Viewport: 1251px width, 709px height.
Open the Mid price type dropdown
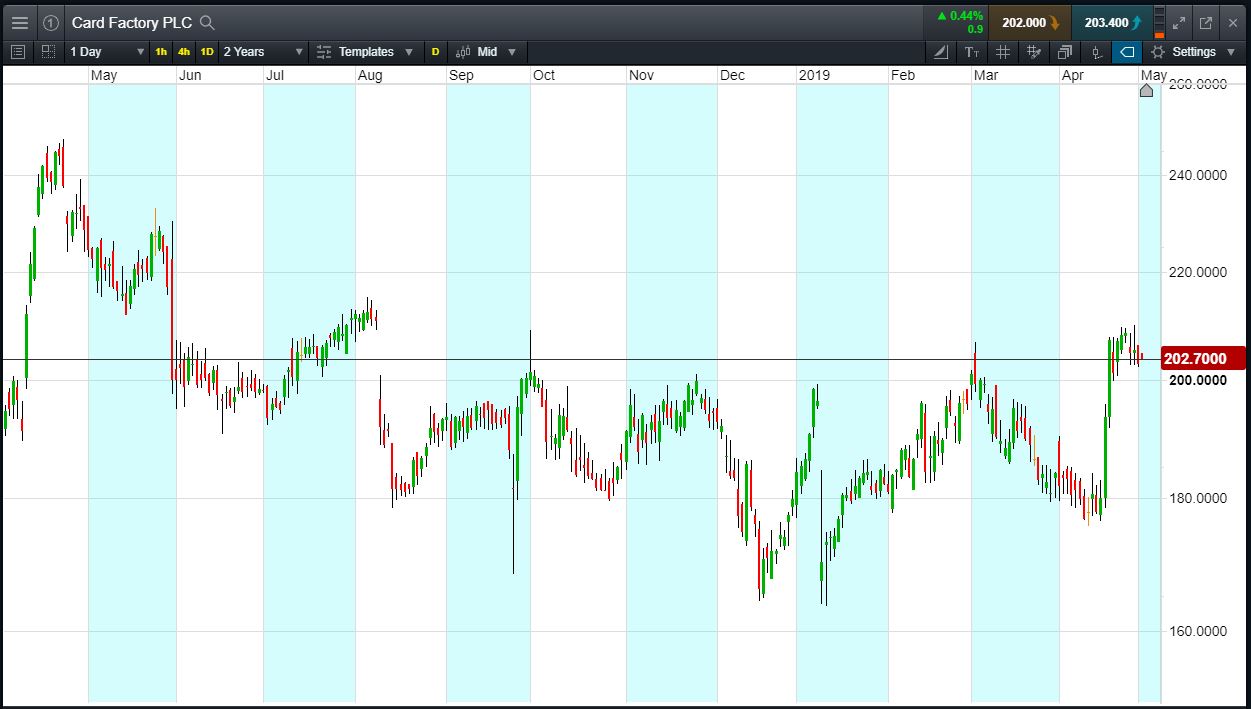[486, 52]
